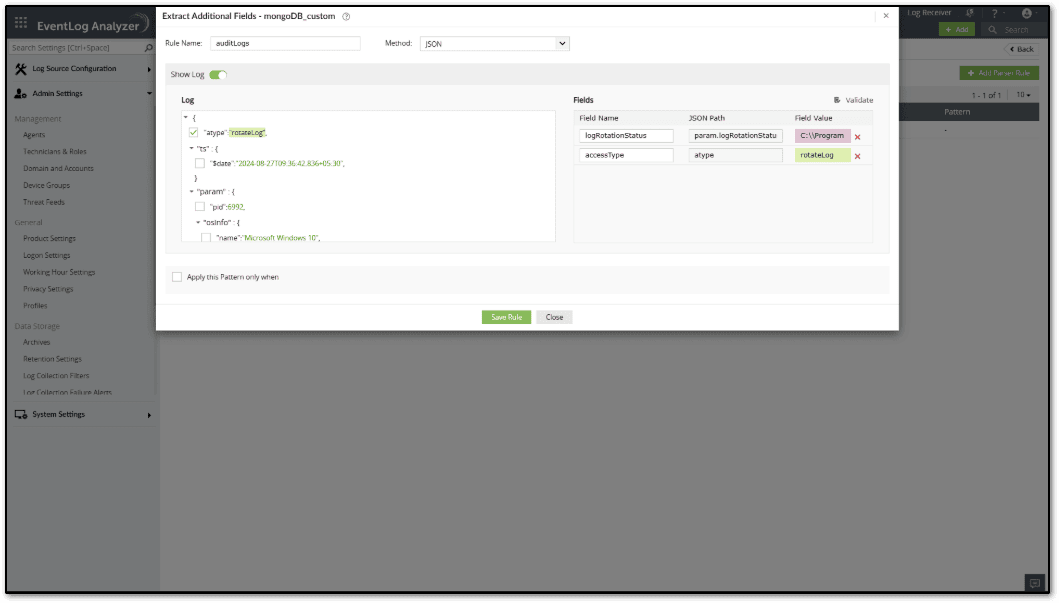Click the Save Rule button

[507, 317]
